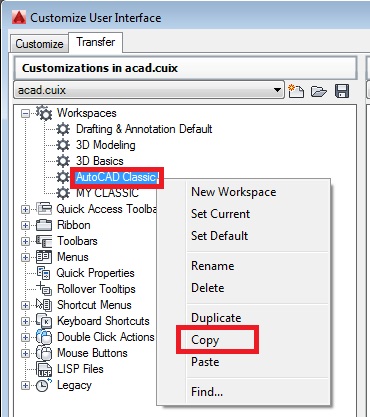Click the Toolbars label in tree
This screenshot has height=417, width=370.
tap(77, 241)
